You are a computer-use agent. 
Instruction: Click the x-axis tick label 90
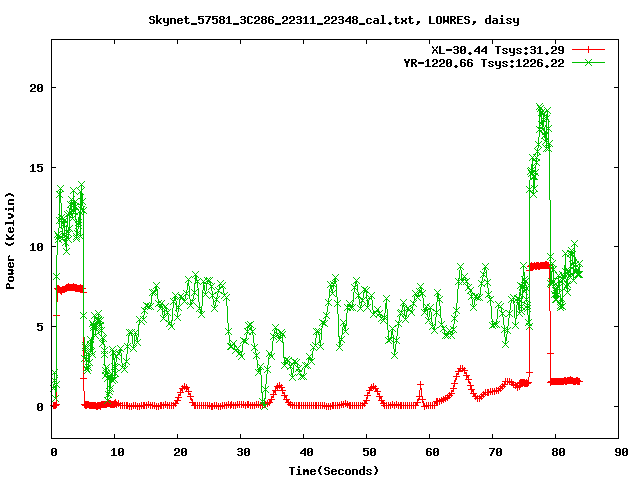tap(621, 452)
